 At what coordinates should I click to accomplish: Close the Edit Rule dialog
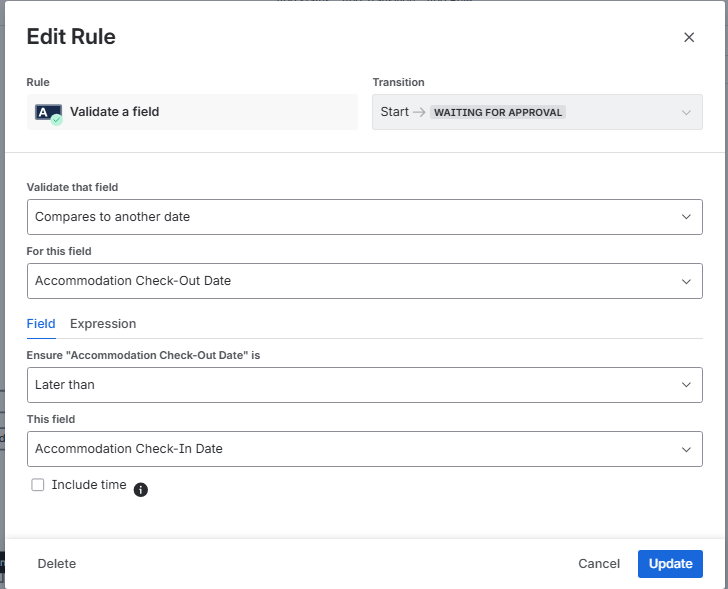click(x=689, y=37)
